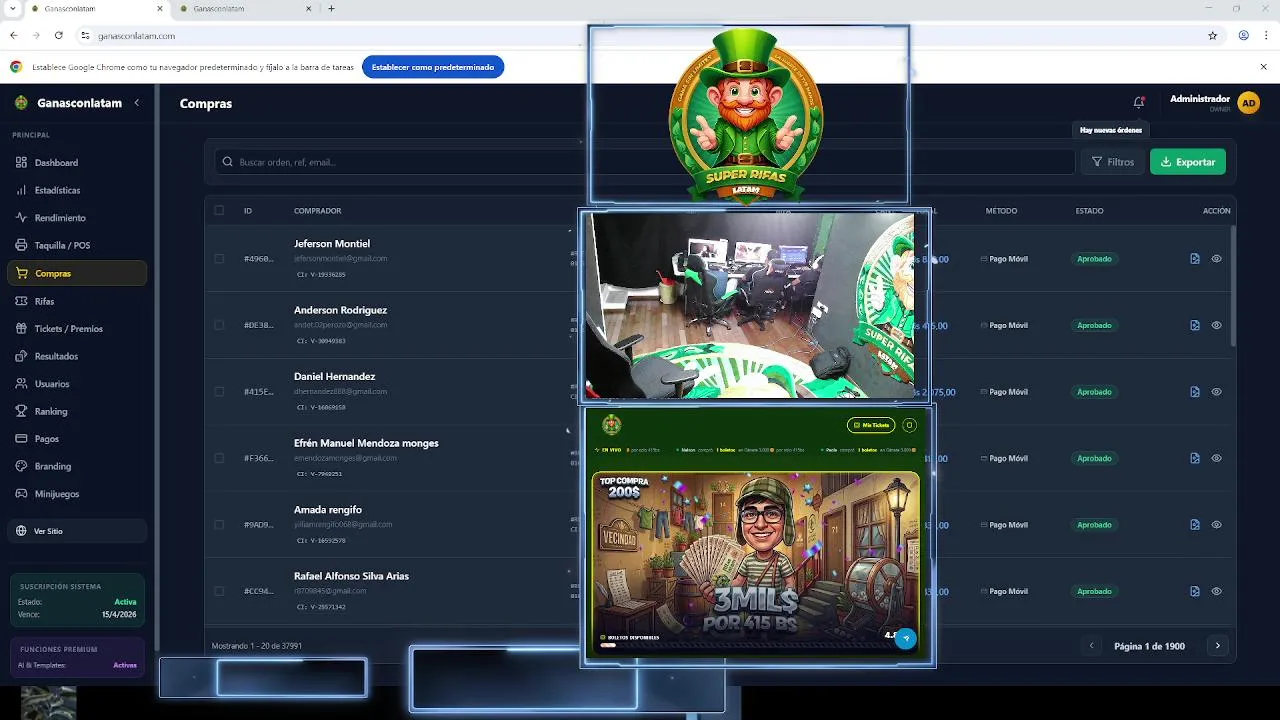Toggle the select-all checkbox in header
This screenshot has height=720, width=1280.
219,210
